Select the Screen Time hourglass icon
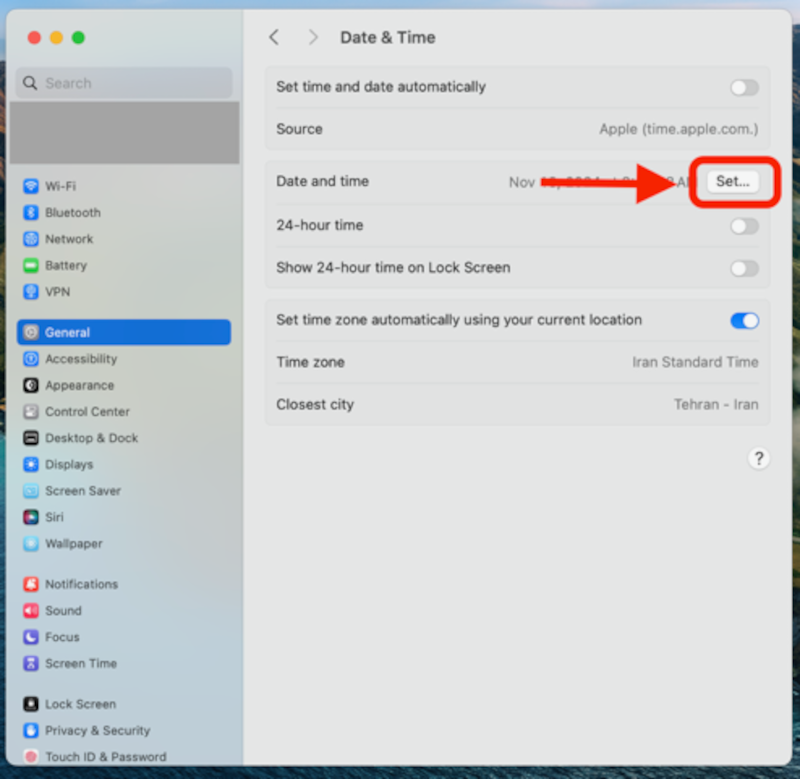 pos(31,663)
